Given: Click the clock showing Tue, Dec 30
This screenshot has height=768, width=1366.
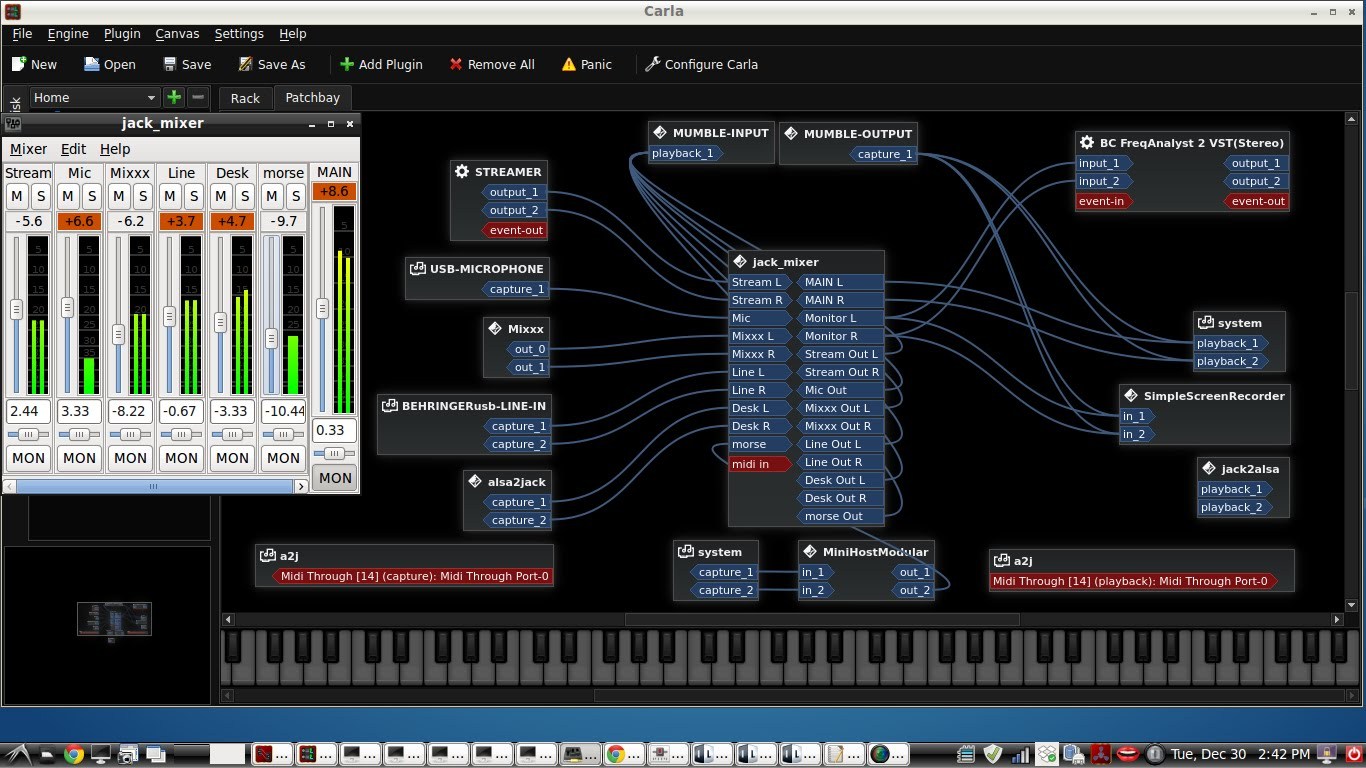Looking at the screenshot, I should (x=1240, y=754).
